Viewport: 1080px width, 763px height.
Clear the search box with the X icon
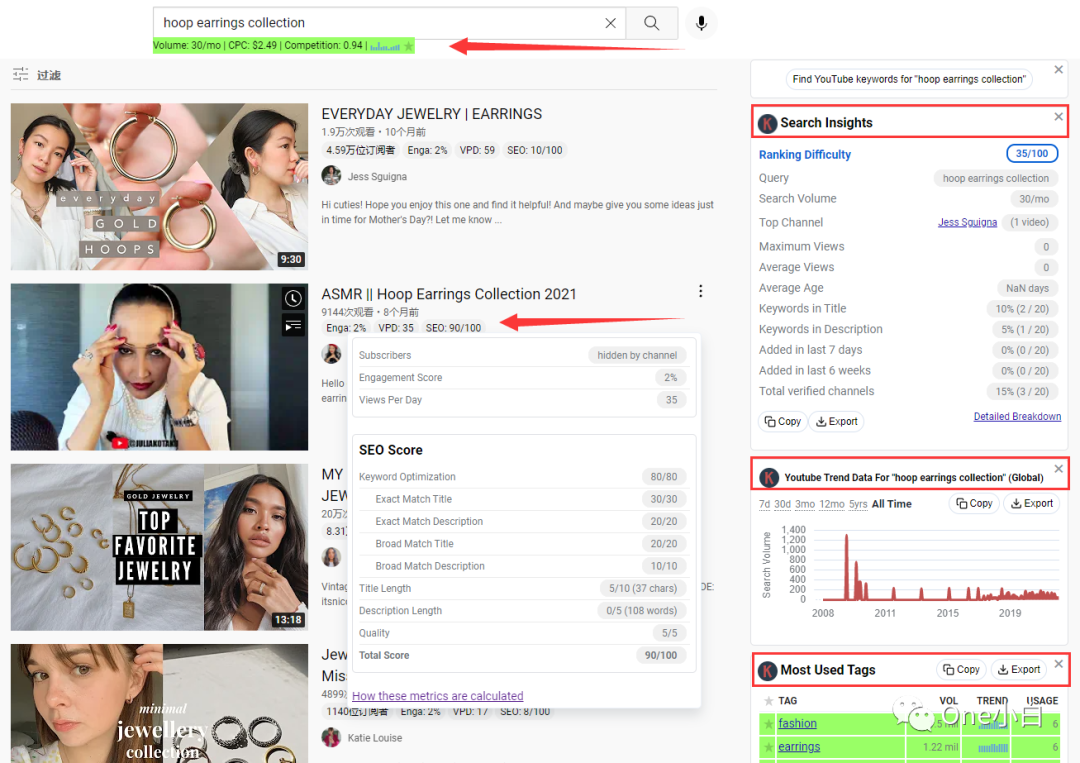[610, 22]
